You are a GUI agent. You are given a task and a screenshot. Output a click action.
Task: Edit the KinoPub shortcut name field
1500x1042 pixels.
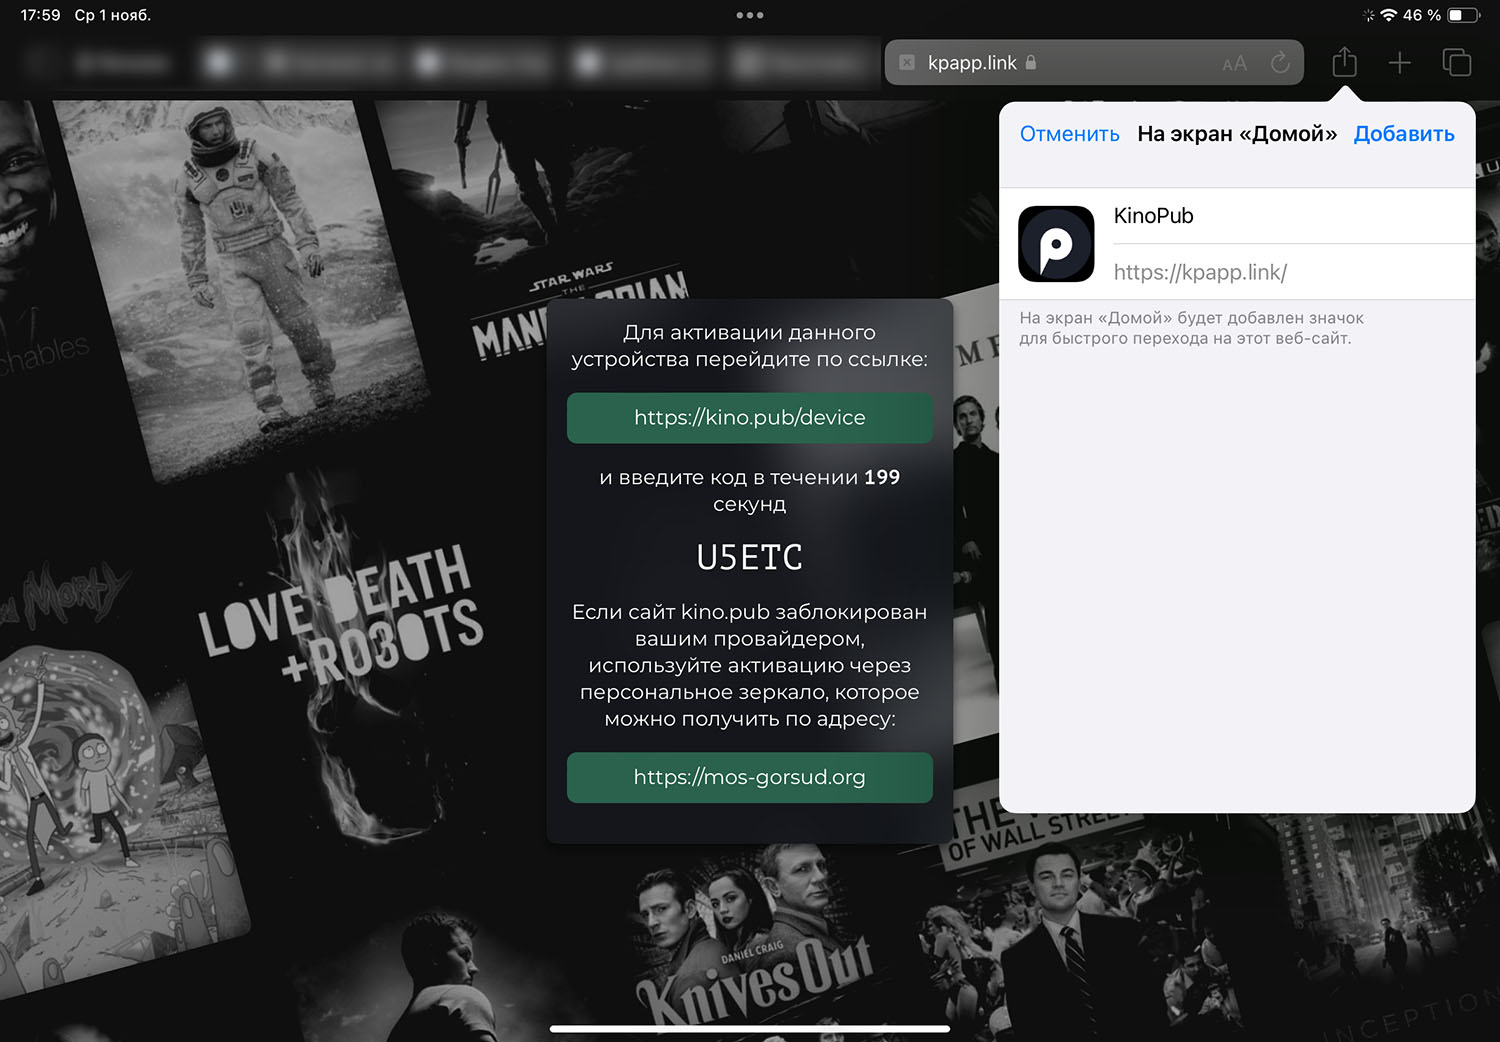pos(1294,216)
